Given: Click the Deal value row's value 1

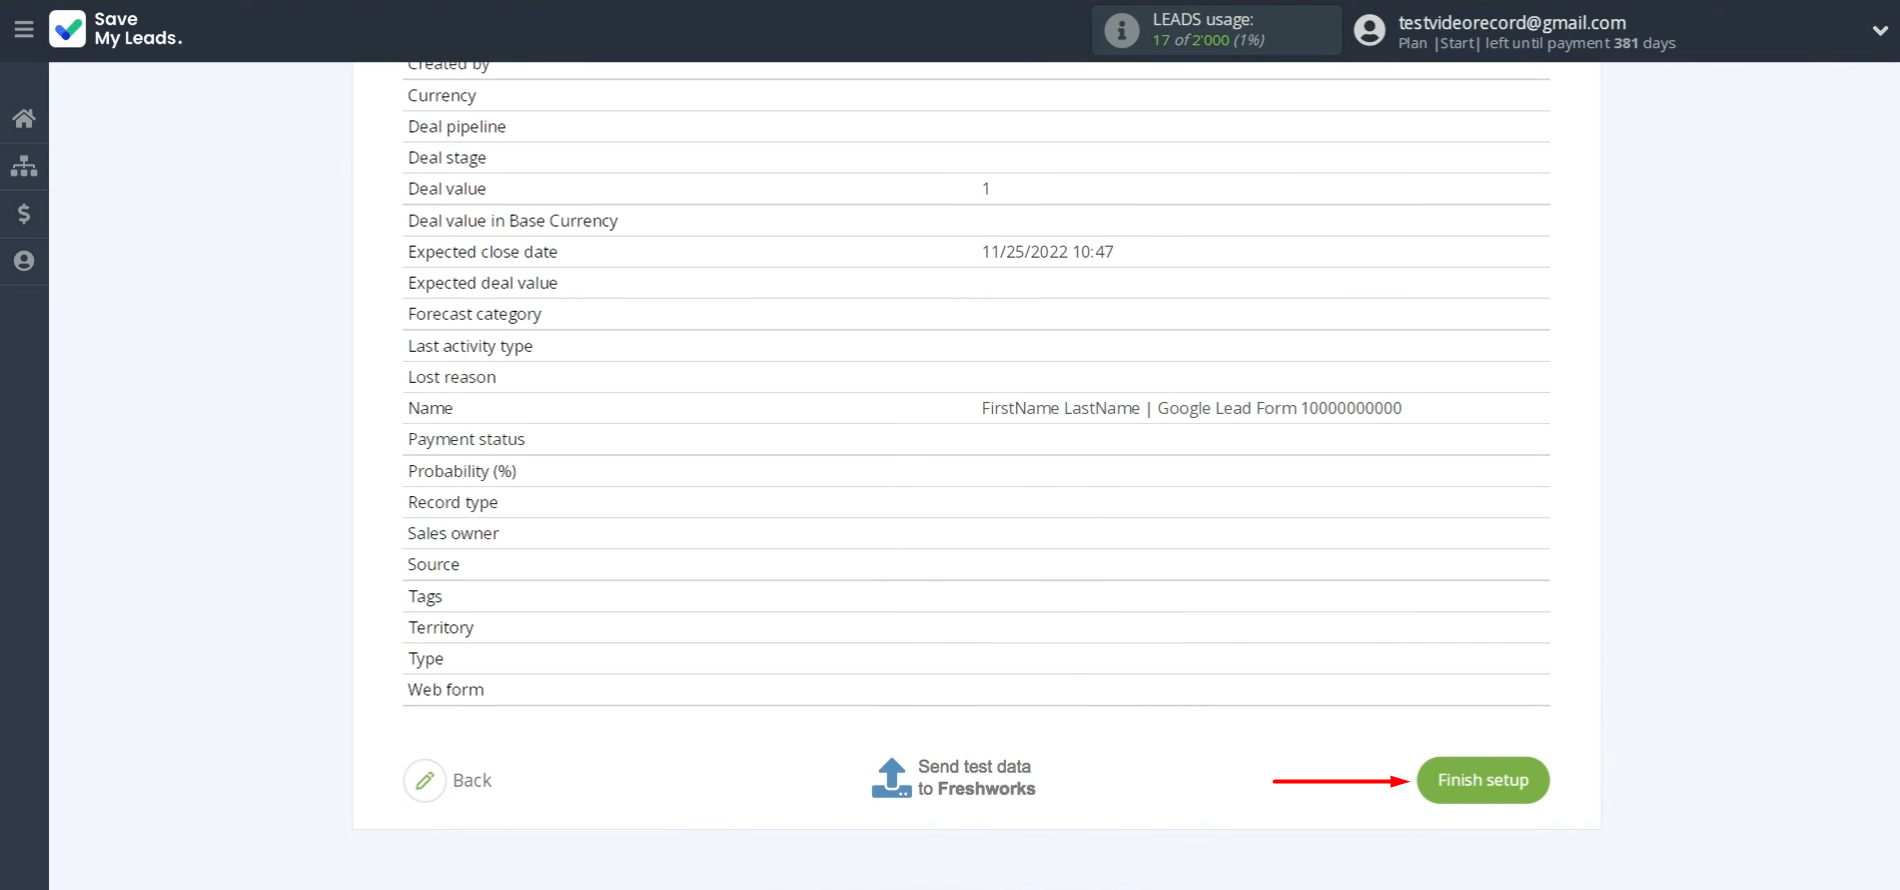Looking at the screenshot, I should tap(986, 189).
